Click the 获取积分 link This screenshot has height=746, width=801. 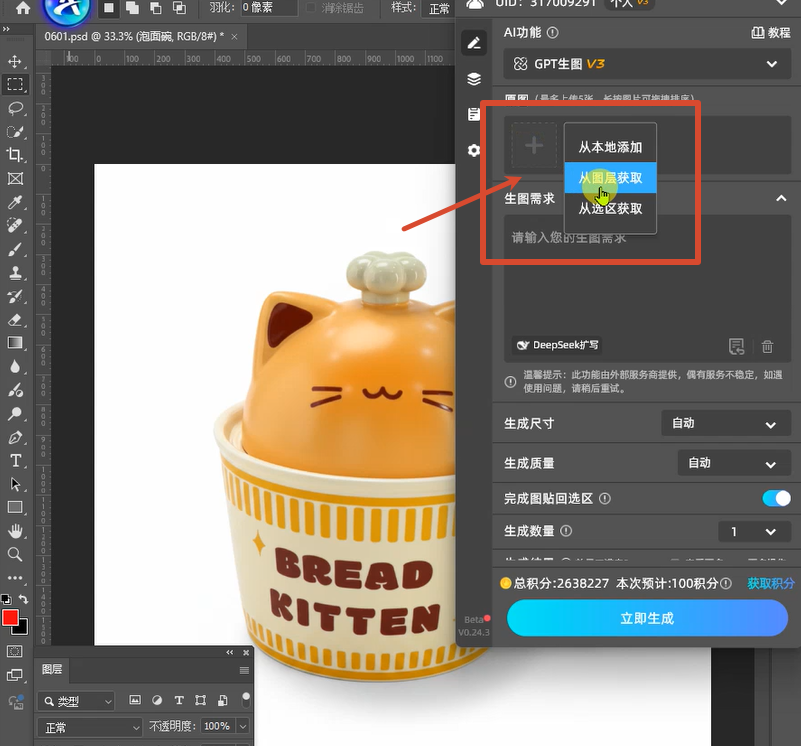pyautogui.click(x=771, y=584)
